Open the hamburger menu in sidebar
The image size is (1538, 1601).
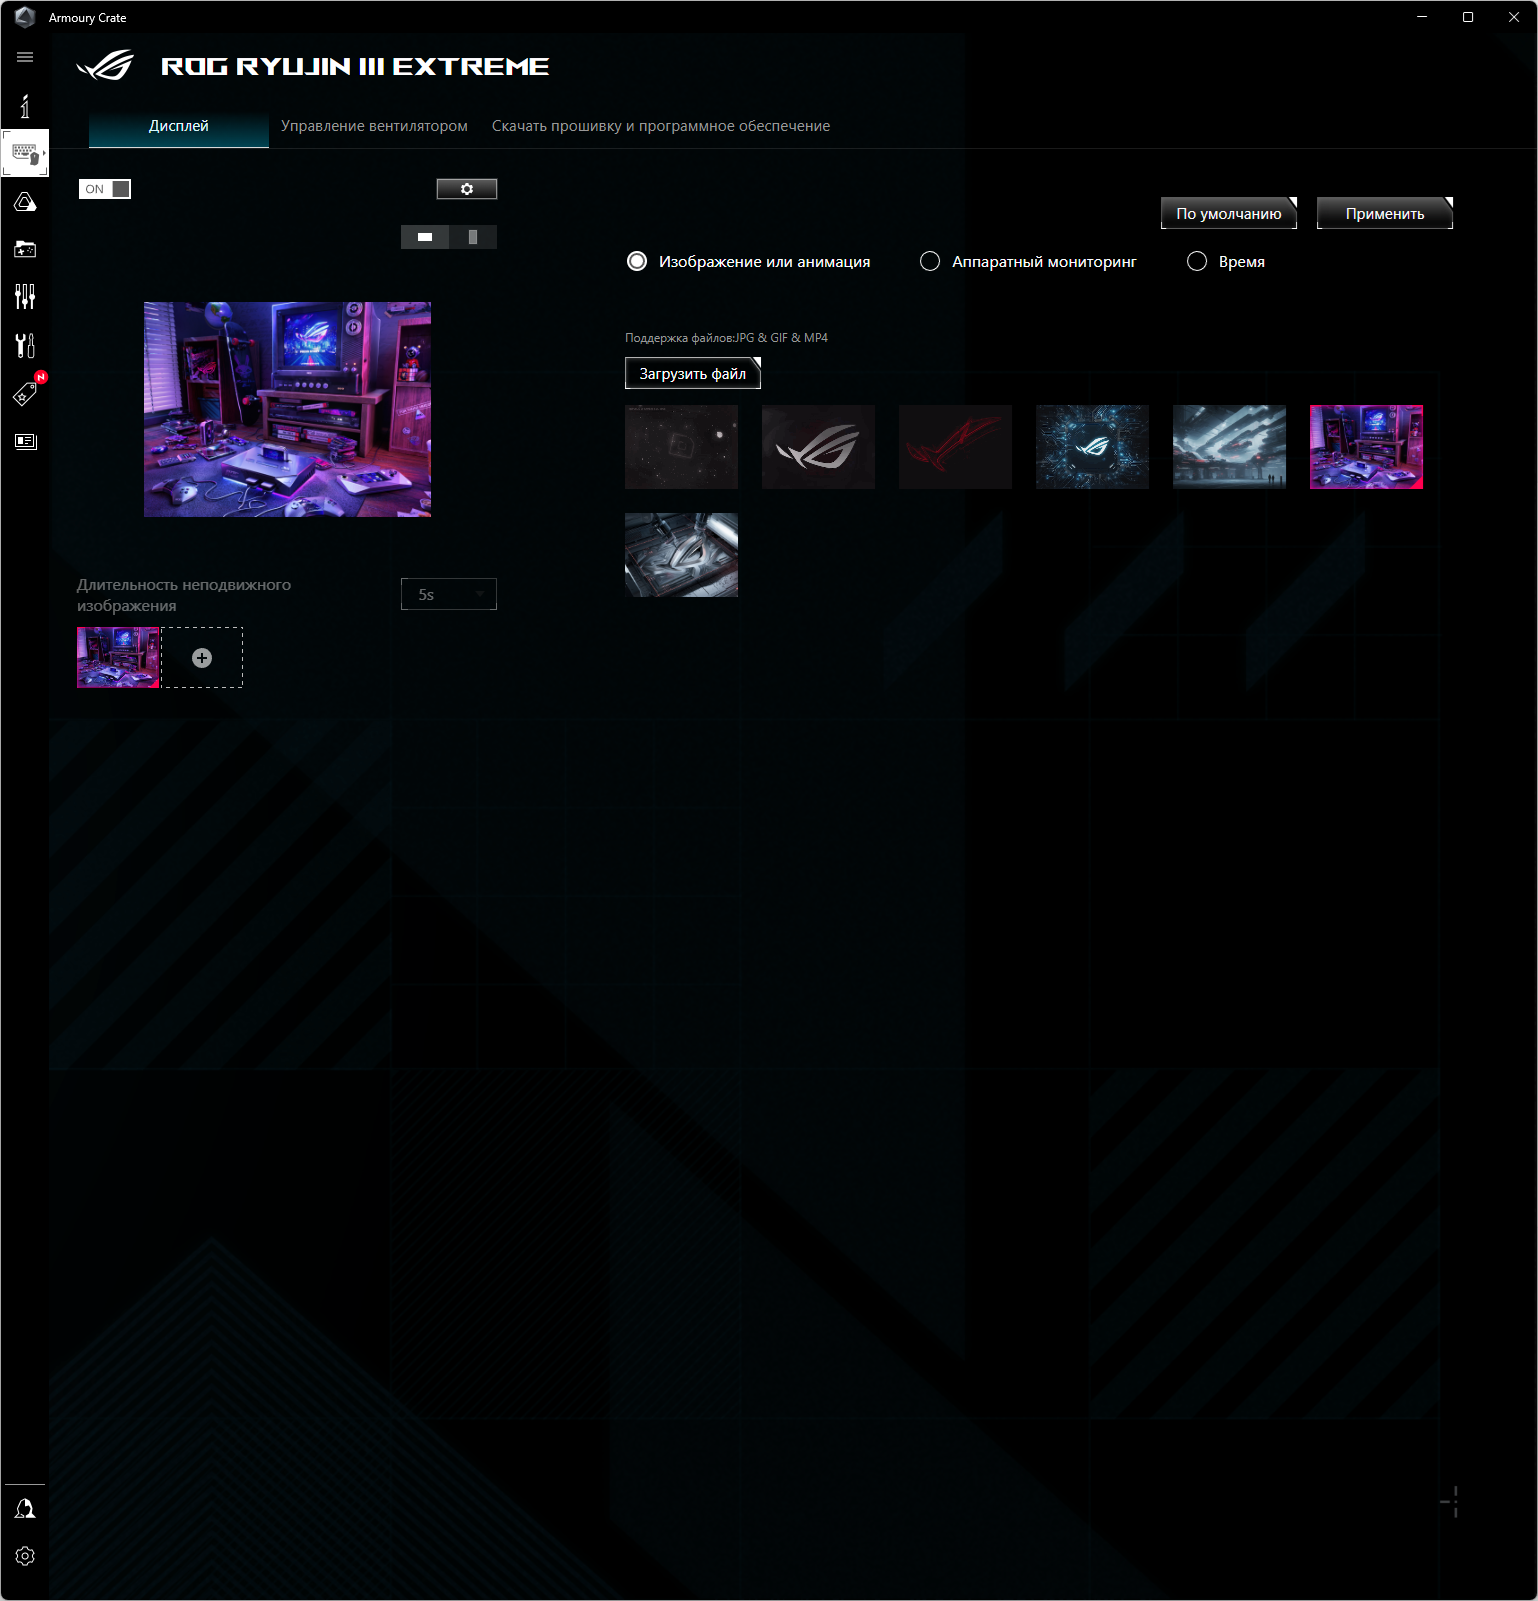tap(25, 57)
